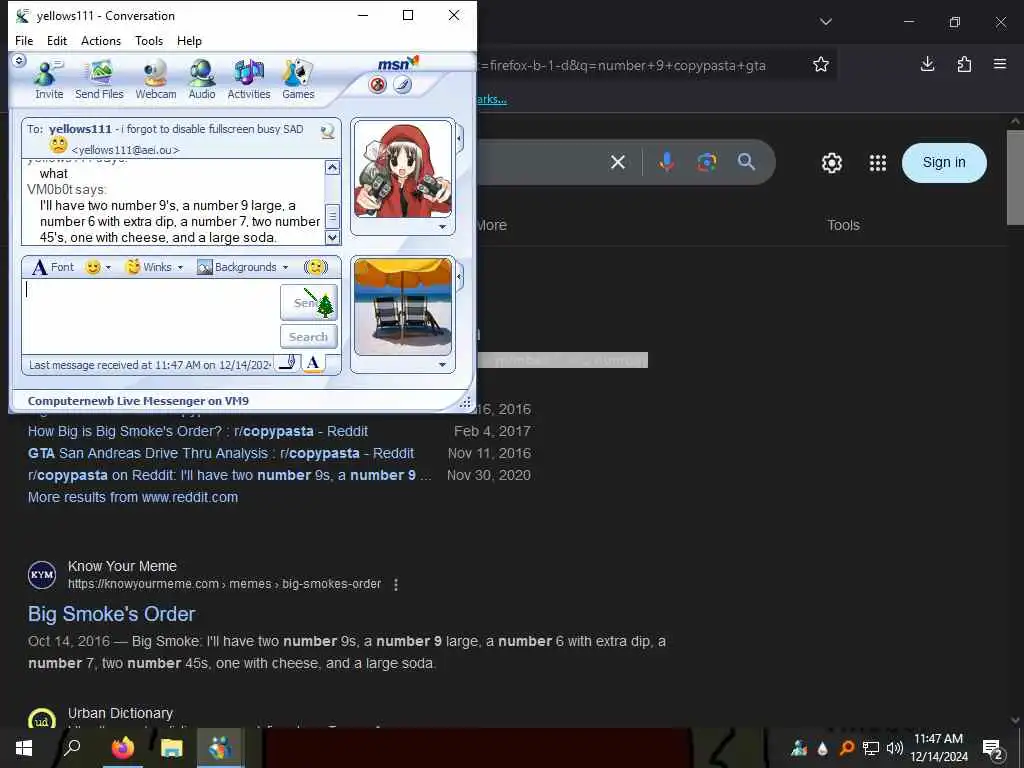The width and height of the screenshot is (1024, 768).
Task: Start an Audio call
Action: [x=202, y=80]
